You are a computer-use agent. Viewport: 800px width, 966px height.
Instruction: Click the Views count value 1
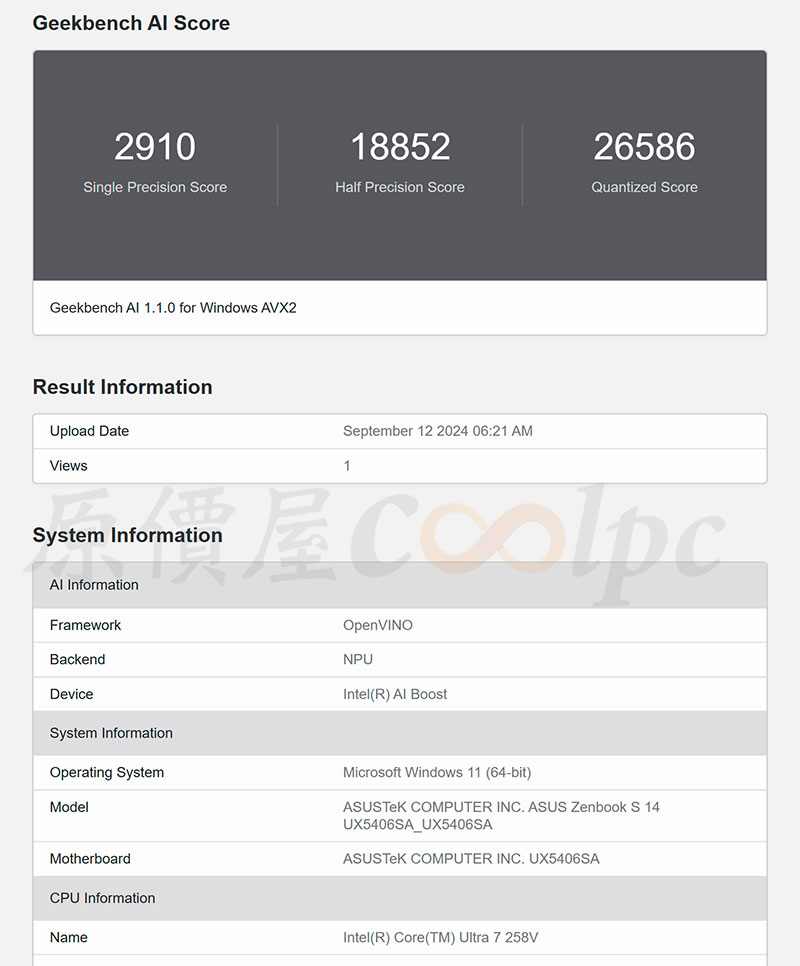(347, 466)
